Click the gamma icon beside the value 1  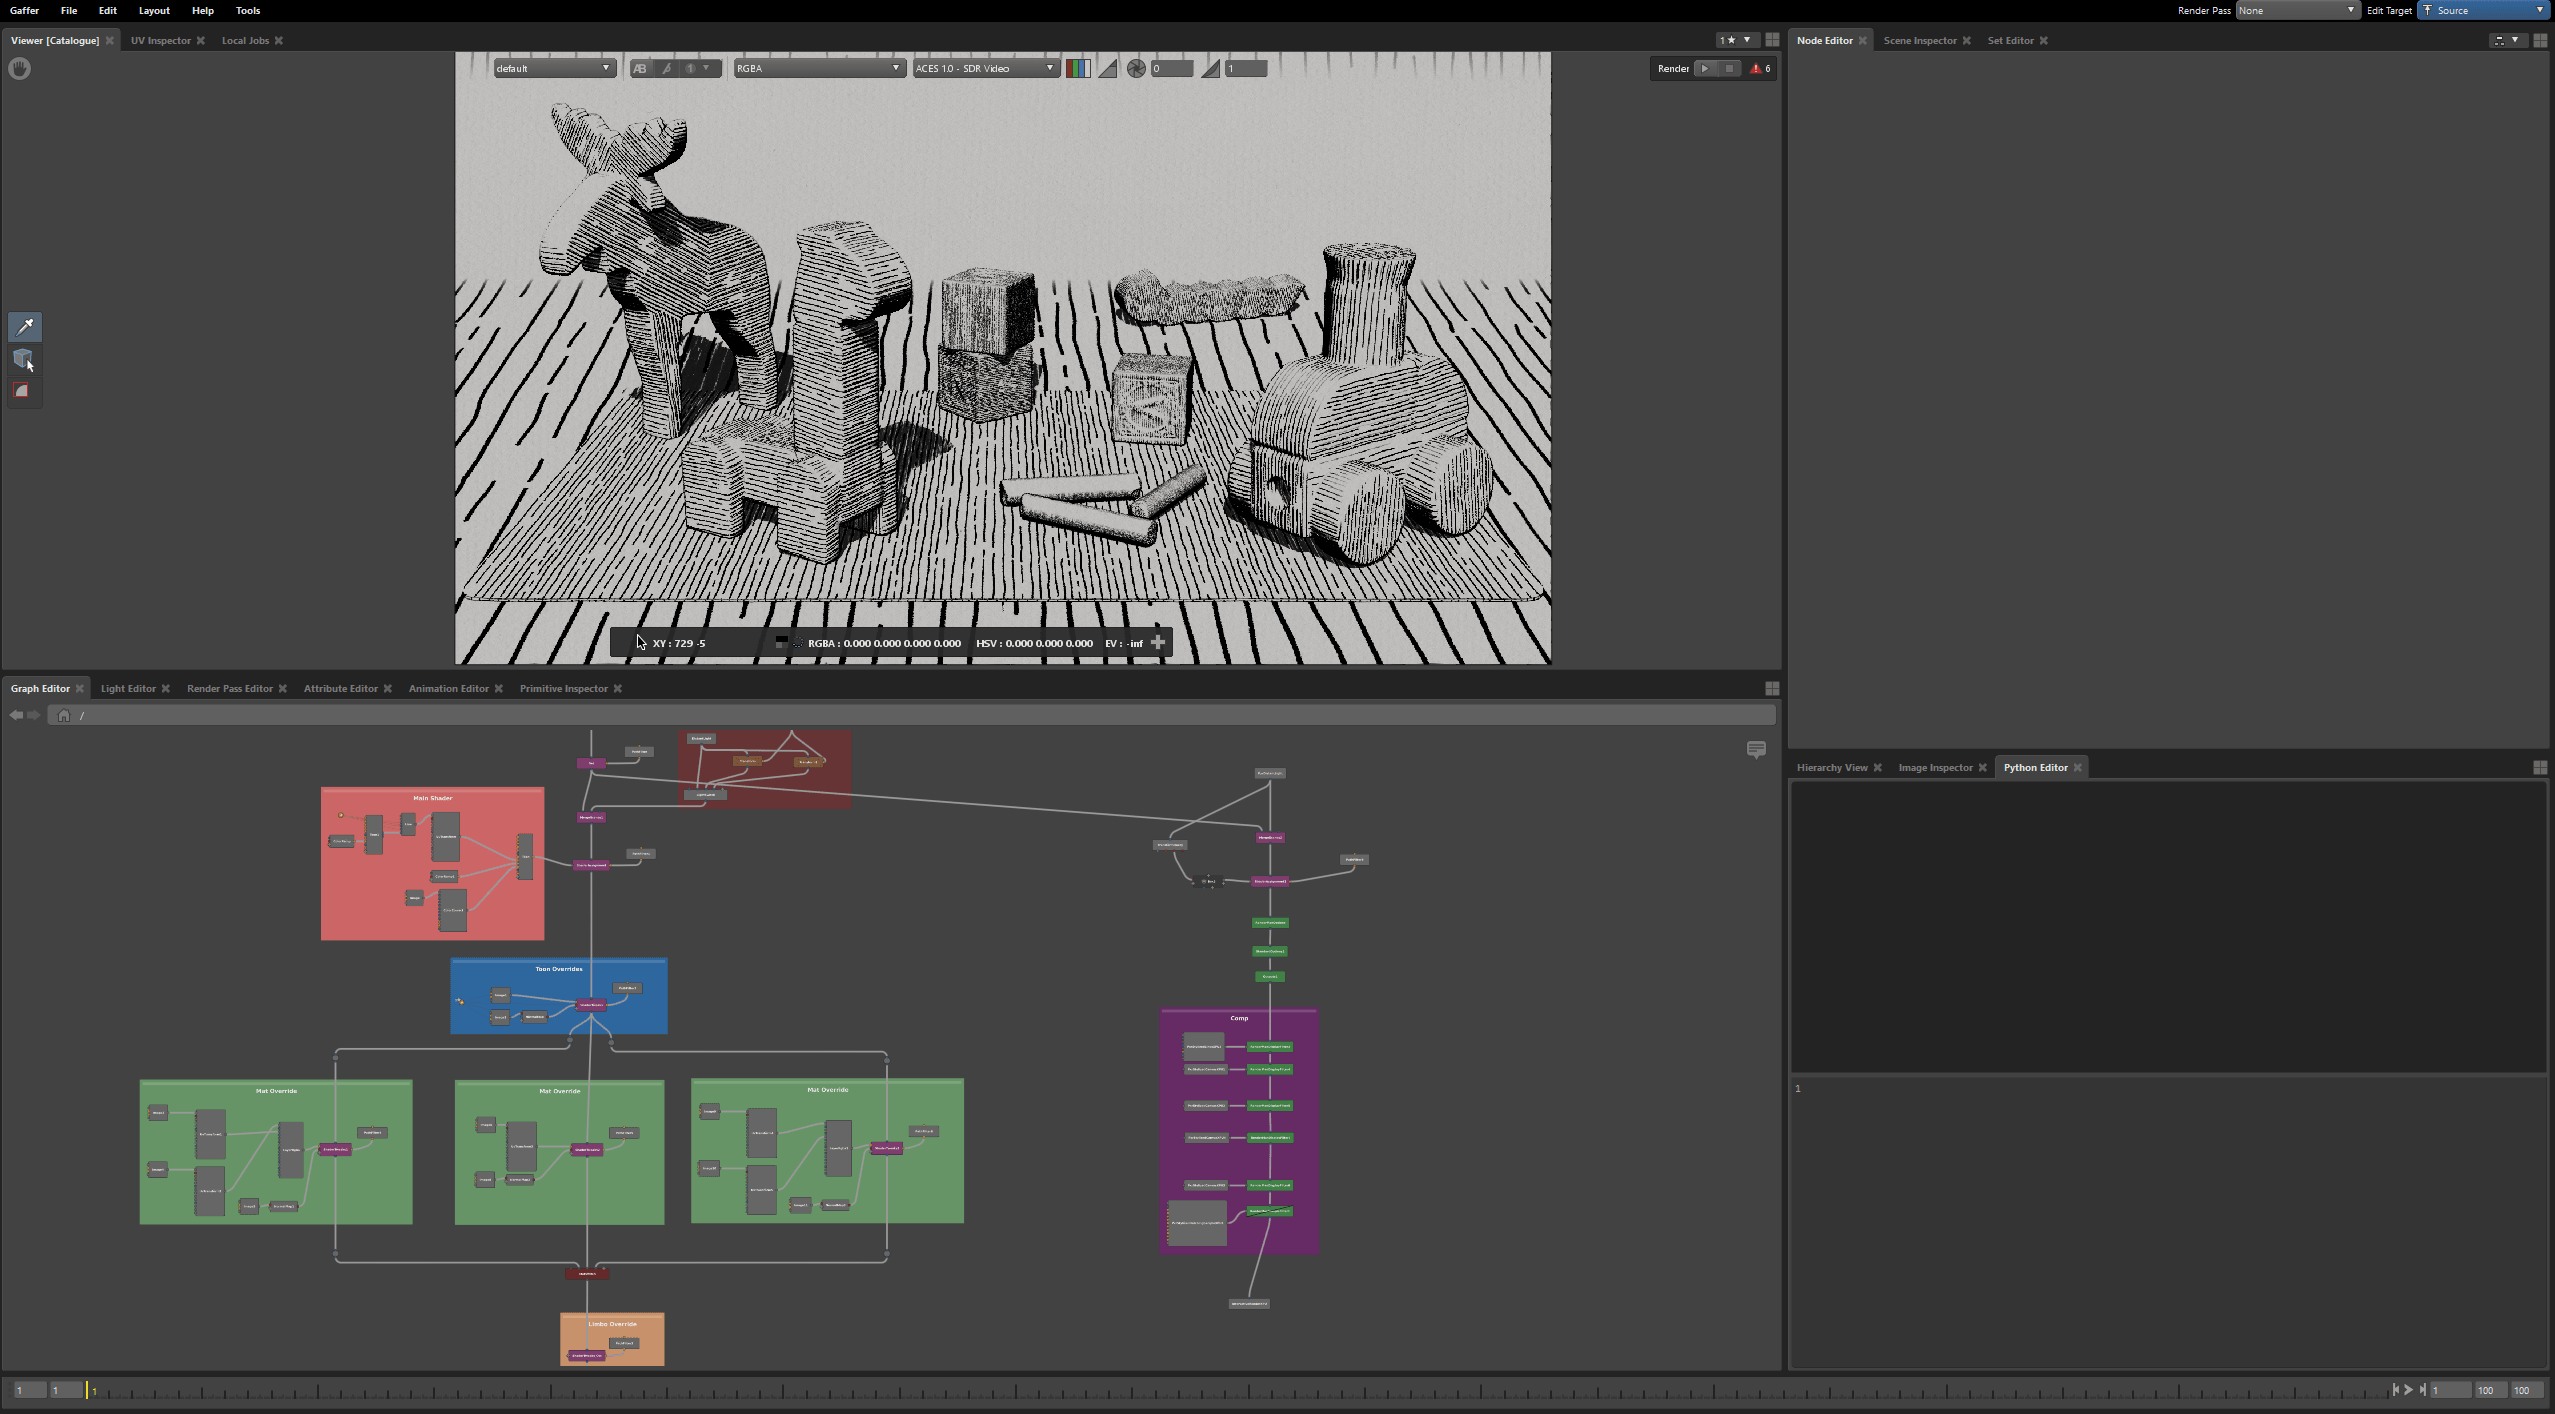pyautogui.click(x=1210, y=68)
